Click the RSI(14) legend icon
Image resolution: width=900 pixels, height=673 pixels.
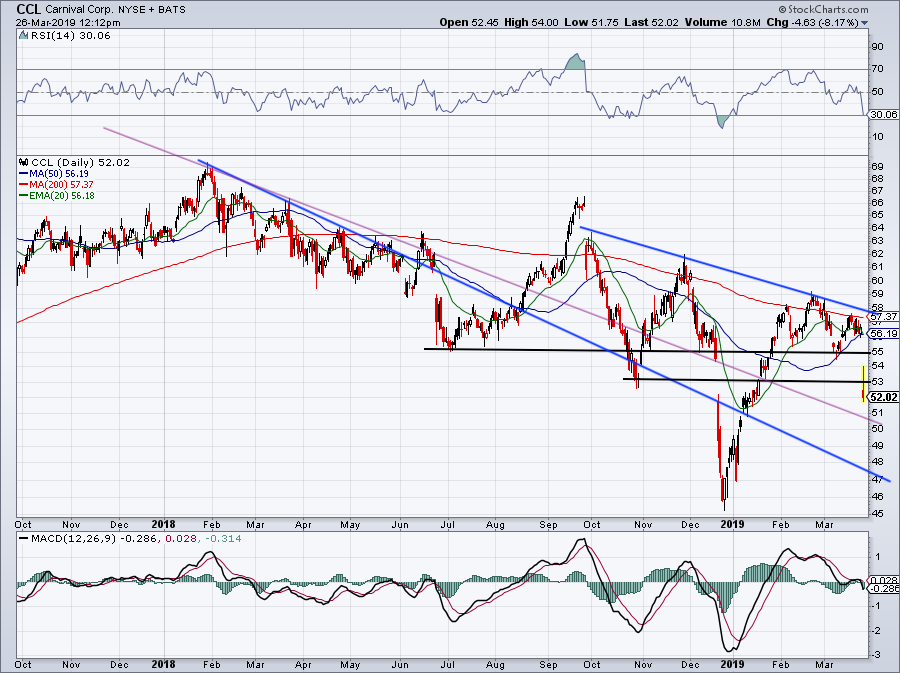23,36
